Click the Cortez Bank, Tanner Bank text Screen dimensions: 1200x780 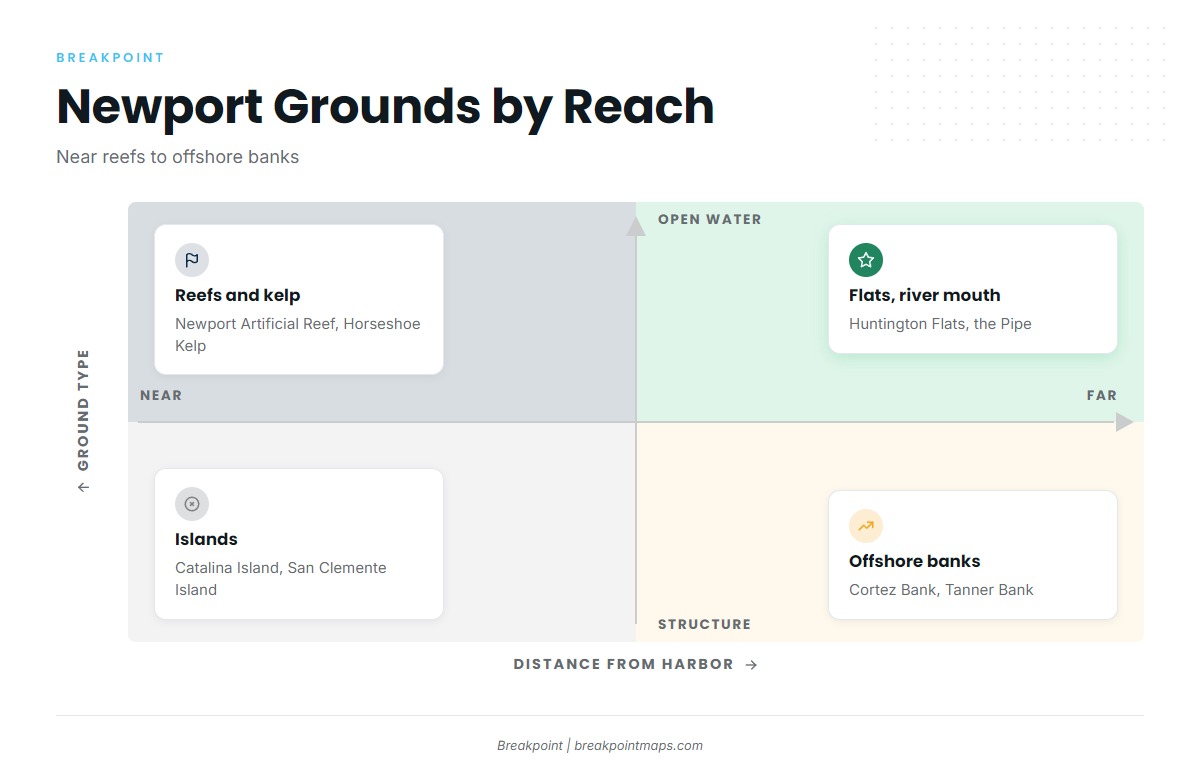(941, 590)
